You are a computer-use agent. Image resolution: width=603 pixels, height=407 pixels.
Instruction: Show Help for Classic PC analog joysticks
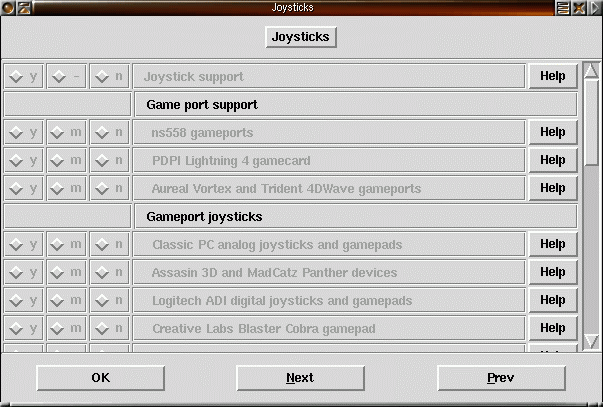pos(552,244)
